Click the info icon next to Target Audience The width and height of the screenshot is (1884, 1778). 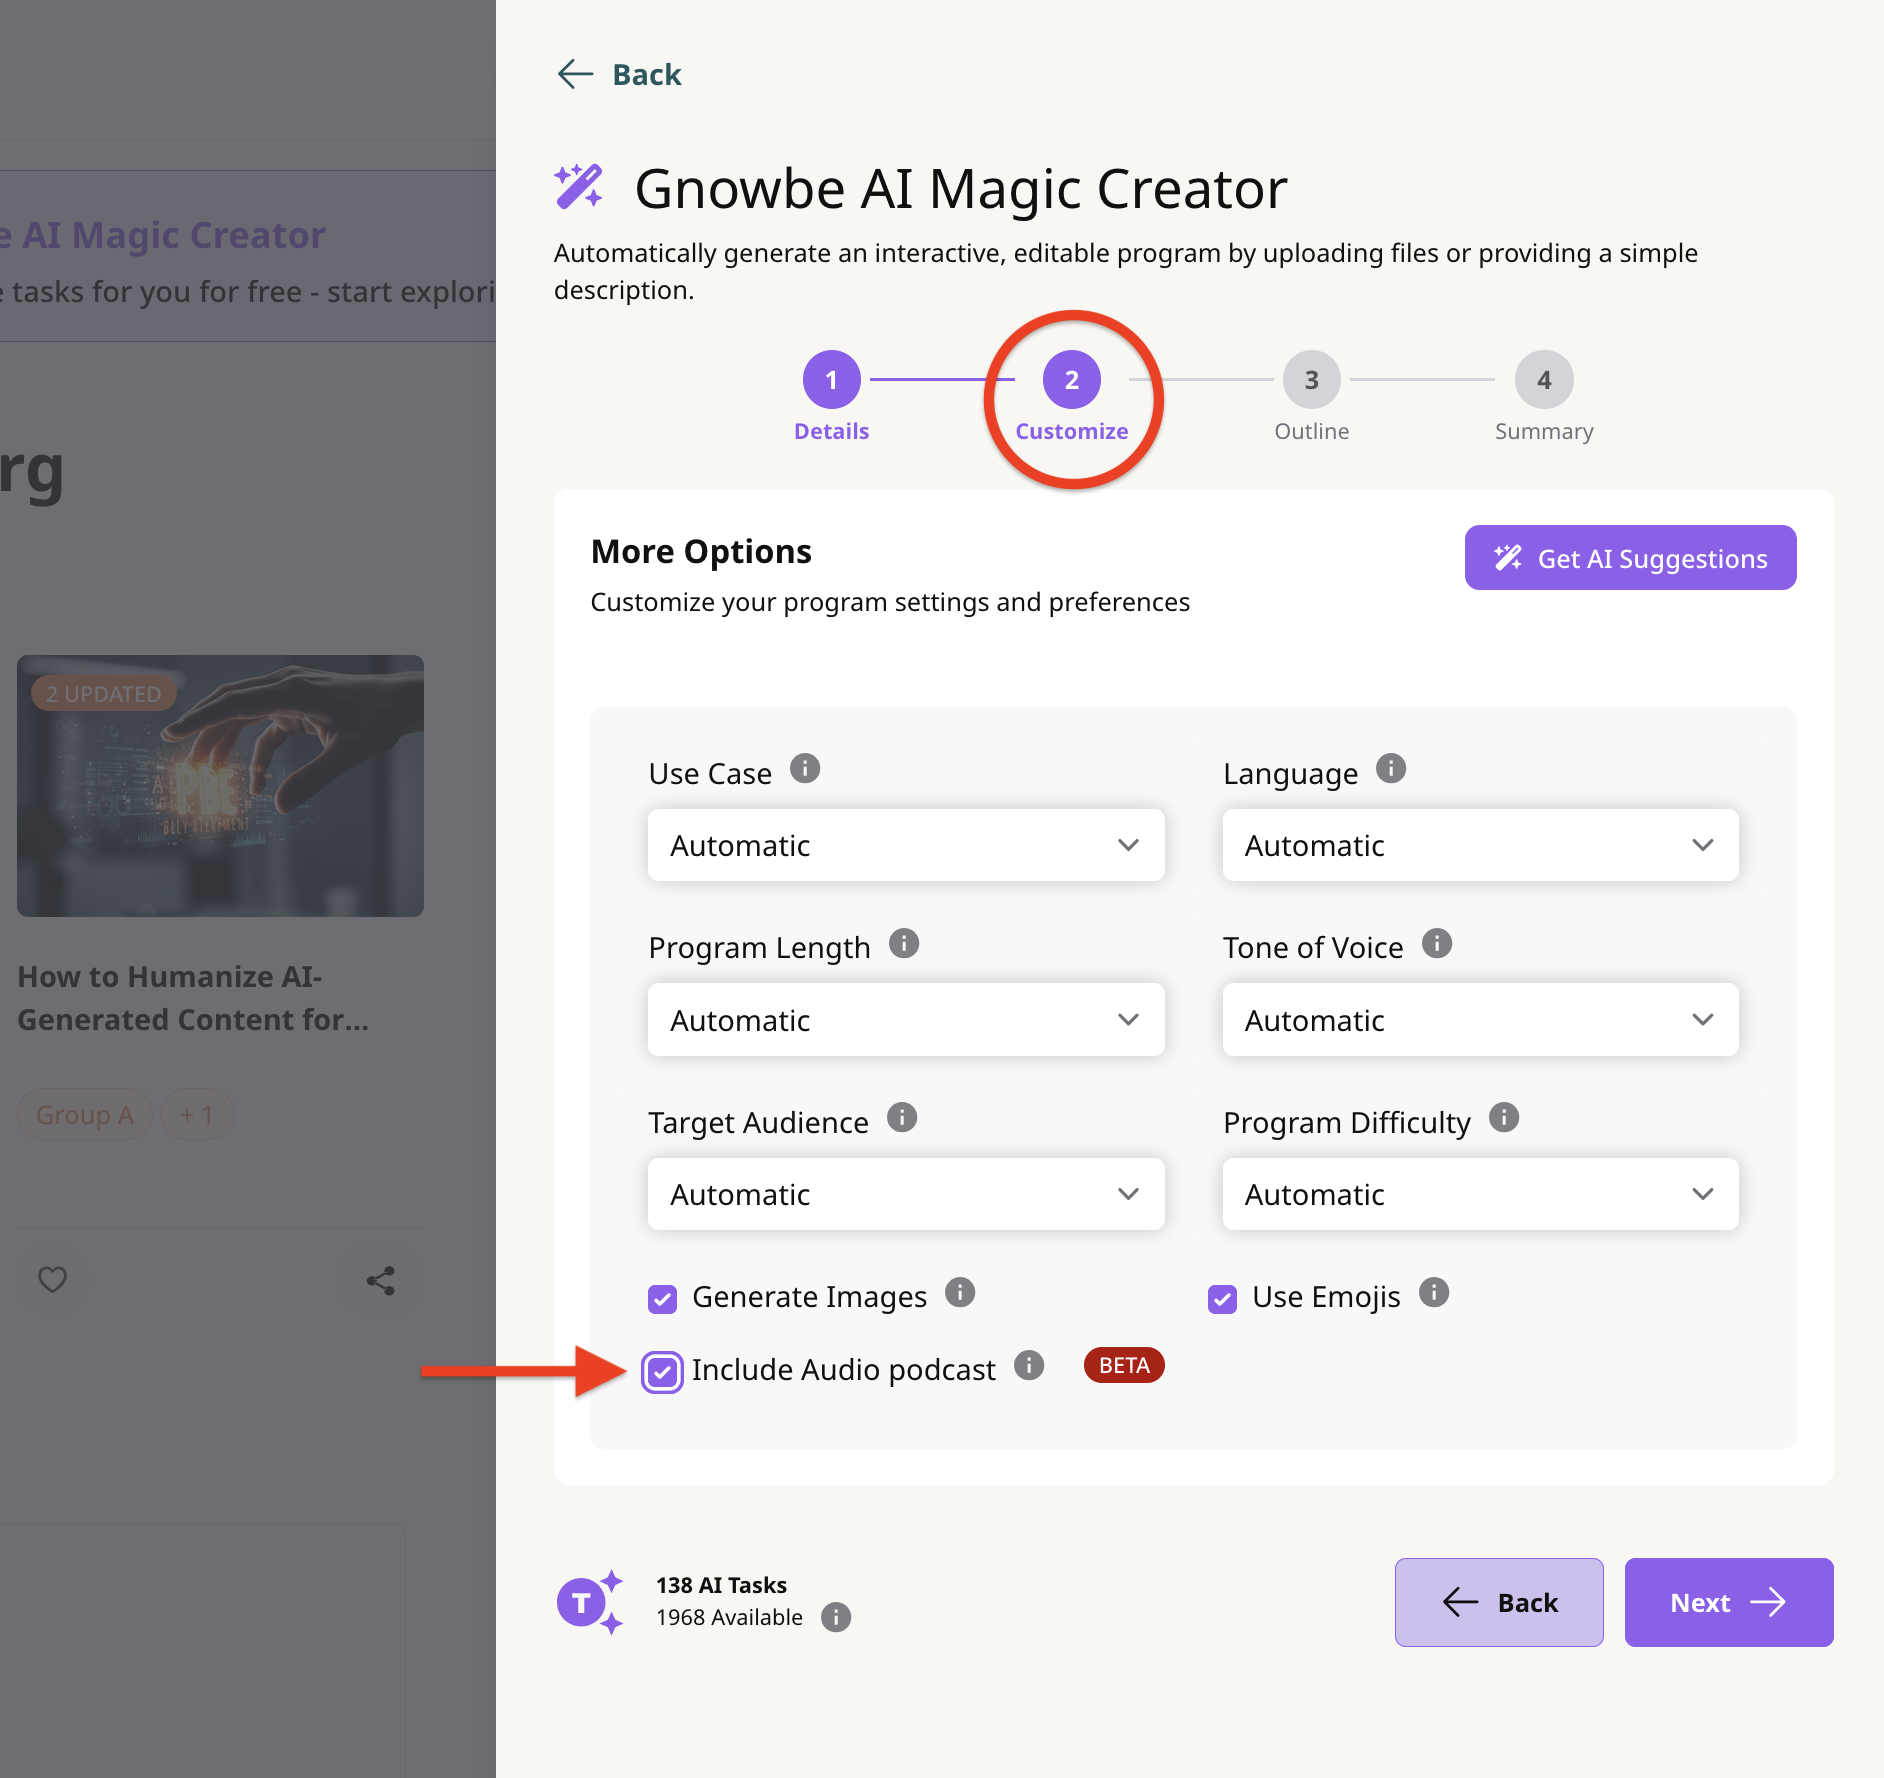click(x=902, y=1118)
